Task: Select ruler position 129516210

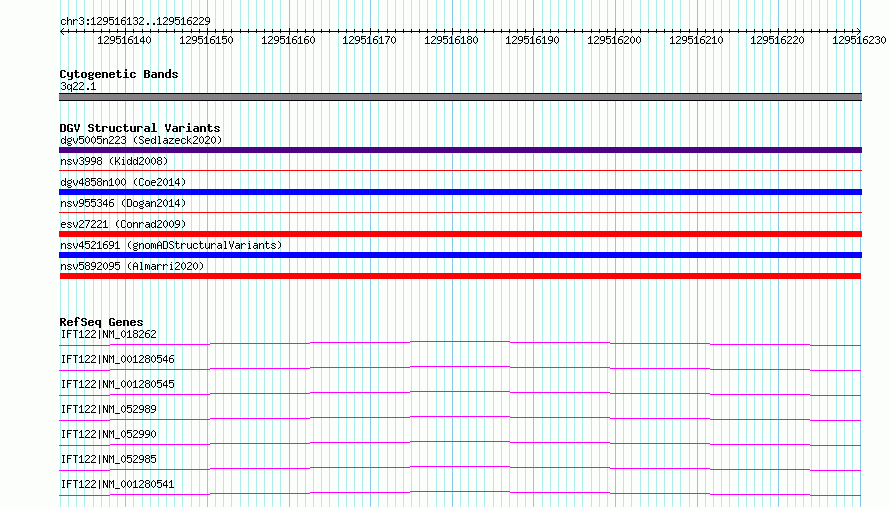Action: 696,40
